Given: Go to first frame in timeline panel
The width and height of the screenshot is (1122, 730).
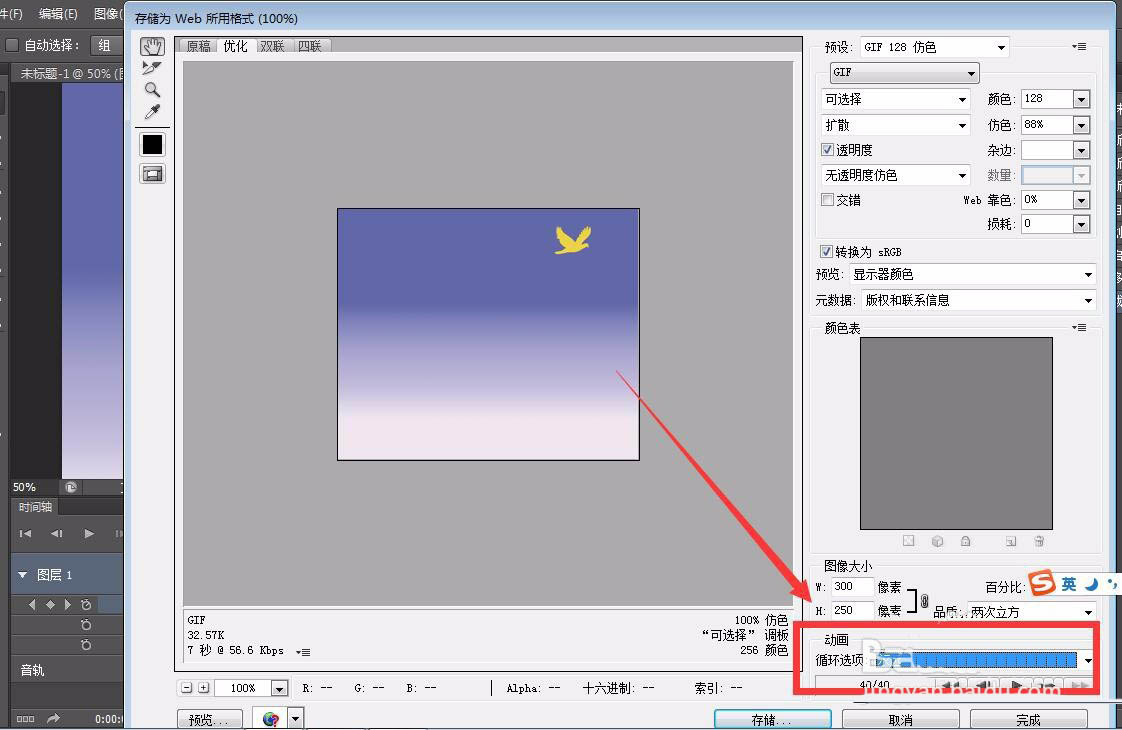Looking at the screenshot, I should pos(26,533).
